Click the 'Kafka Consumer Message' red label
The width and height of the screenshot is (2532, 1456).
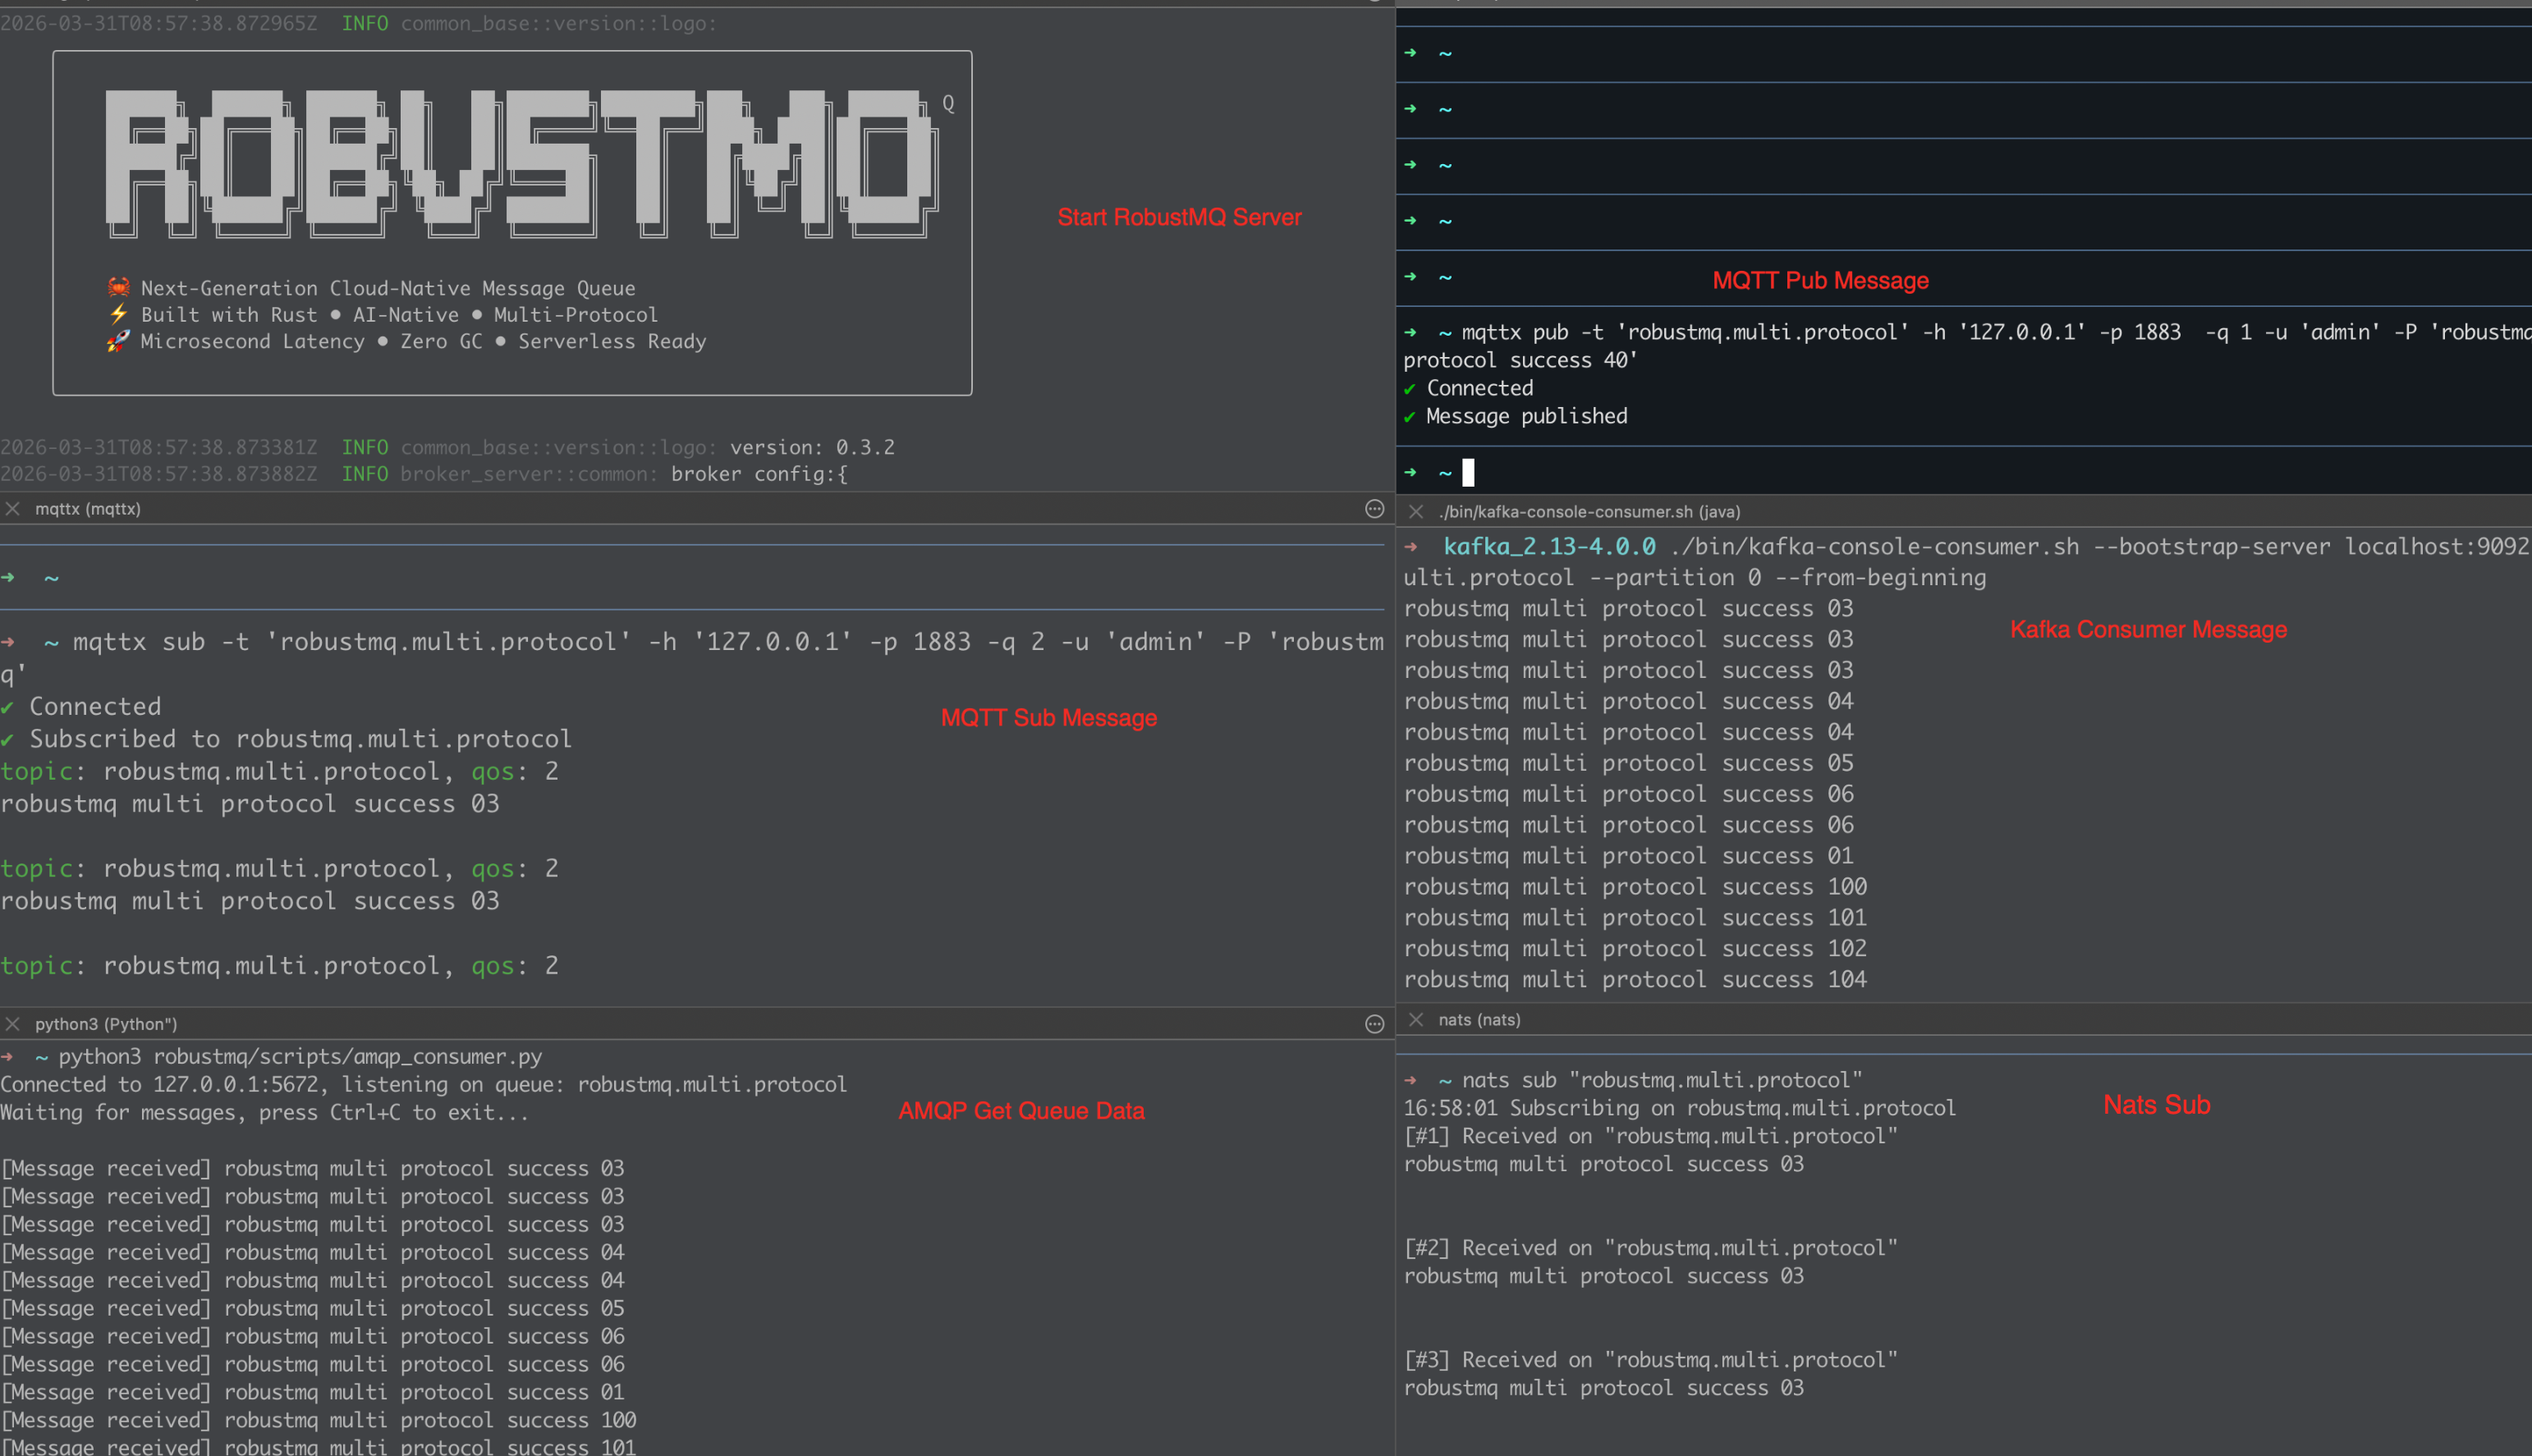coord(2148,630)
